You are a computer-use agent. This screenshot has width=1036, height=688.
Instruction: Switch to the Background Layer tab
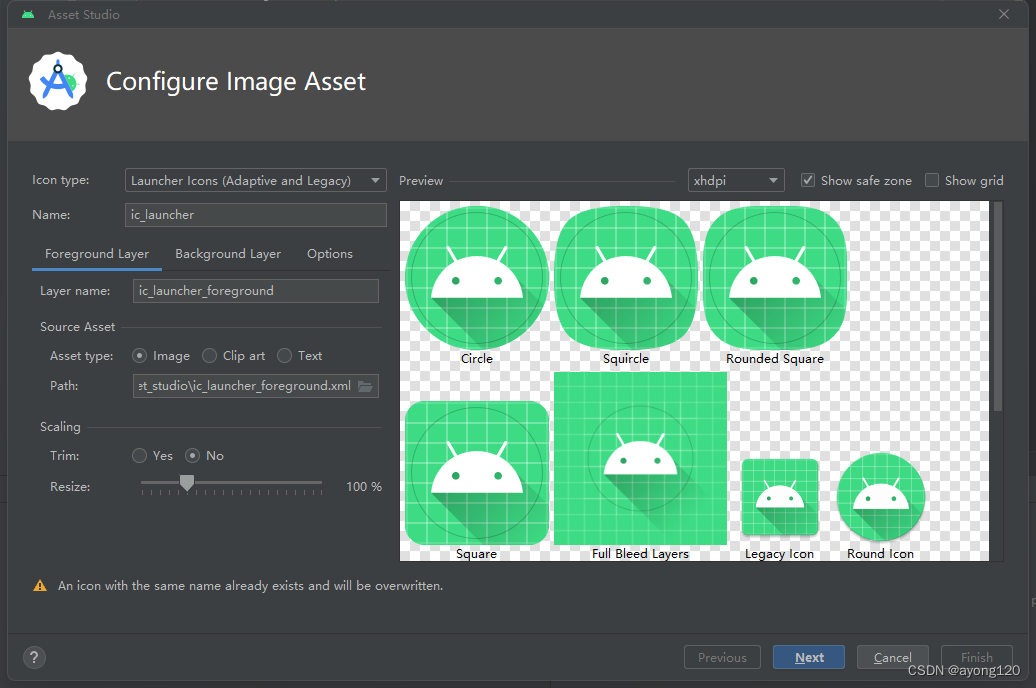[228, 254]
